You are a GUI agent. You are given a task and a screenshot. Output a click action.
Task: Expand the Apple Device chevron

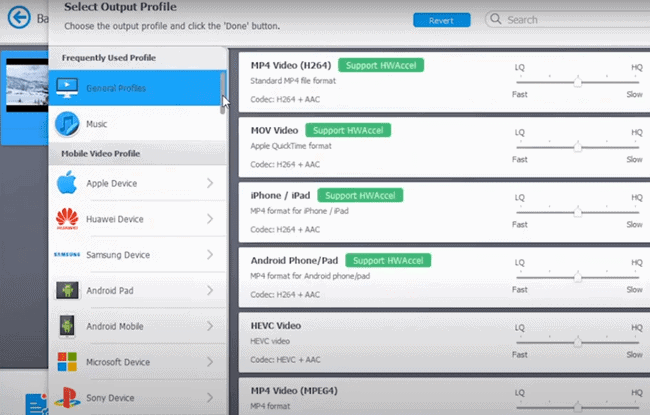coord(210,183)
